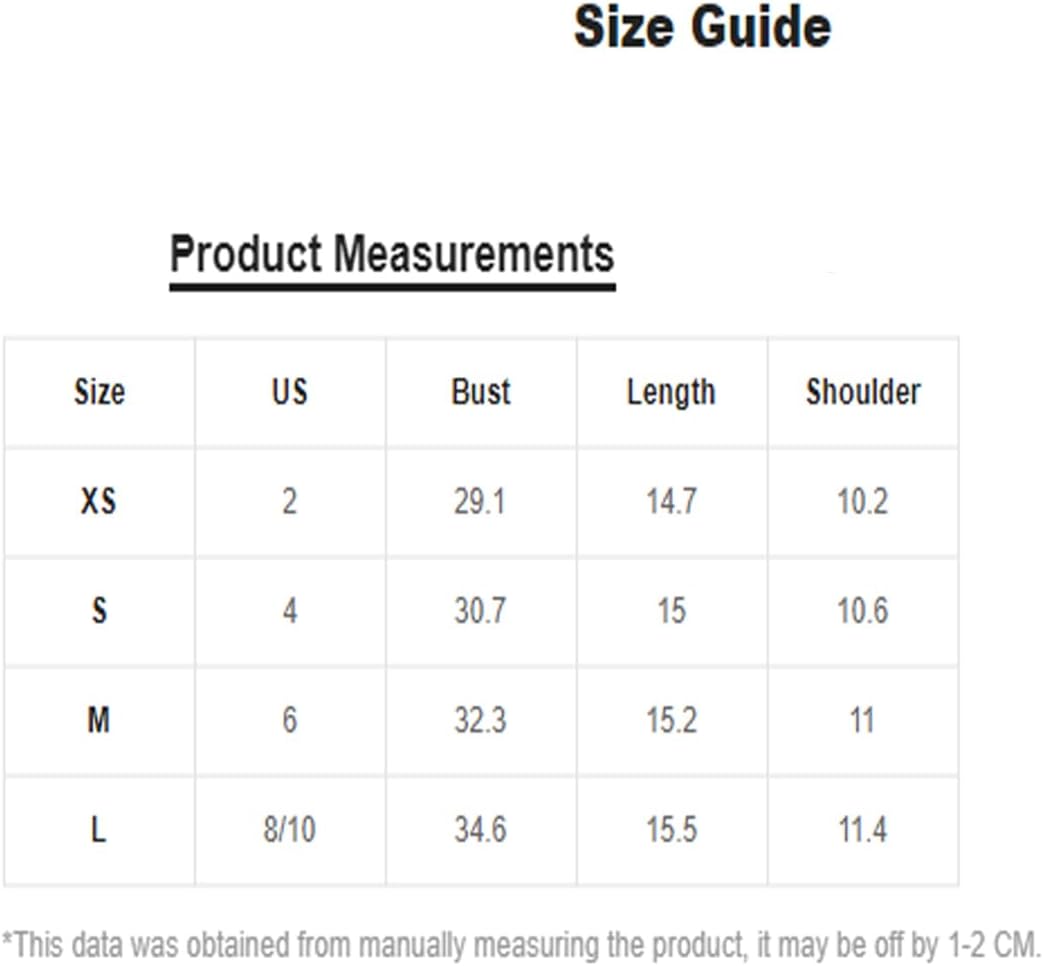1043x966 pixels.
Task: Click the 32.3 bust measurement
Action: 480,720
